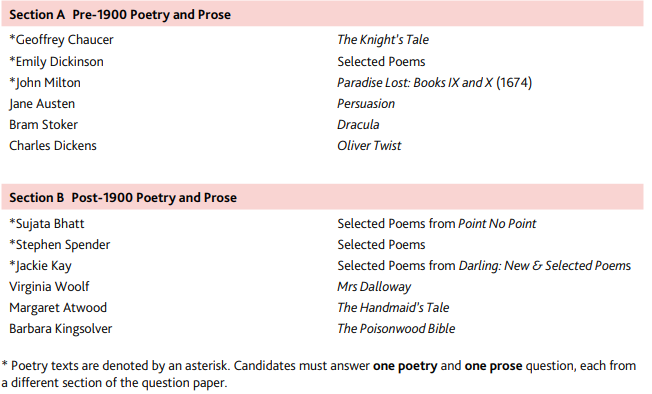Select the John Milton author entry
Viewport: 652px width, 394px height.
tap(45, 83)
